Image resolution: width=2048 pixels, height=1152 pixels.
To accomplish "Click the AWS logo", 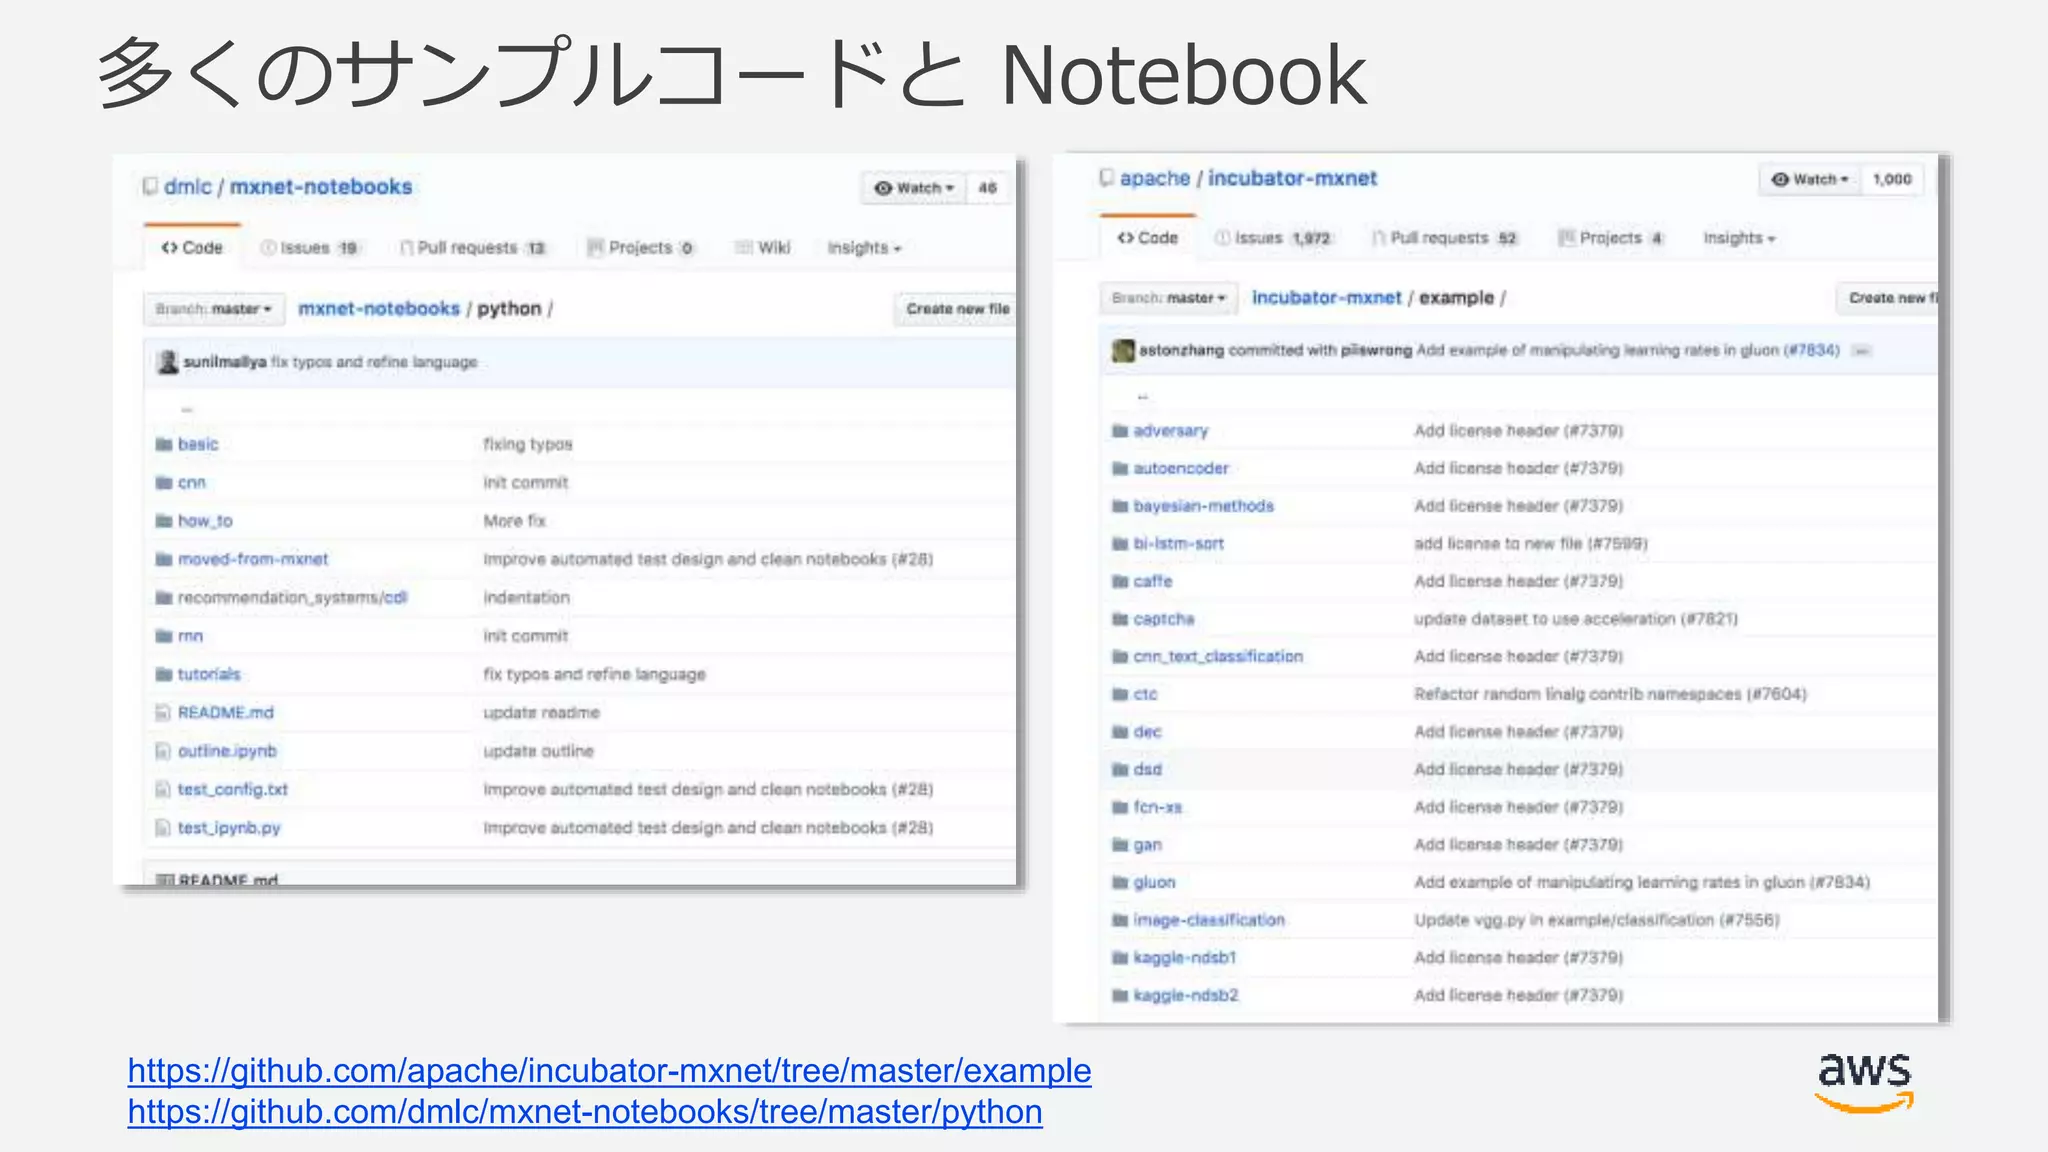I will [1864, 1082].
